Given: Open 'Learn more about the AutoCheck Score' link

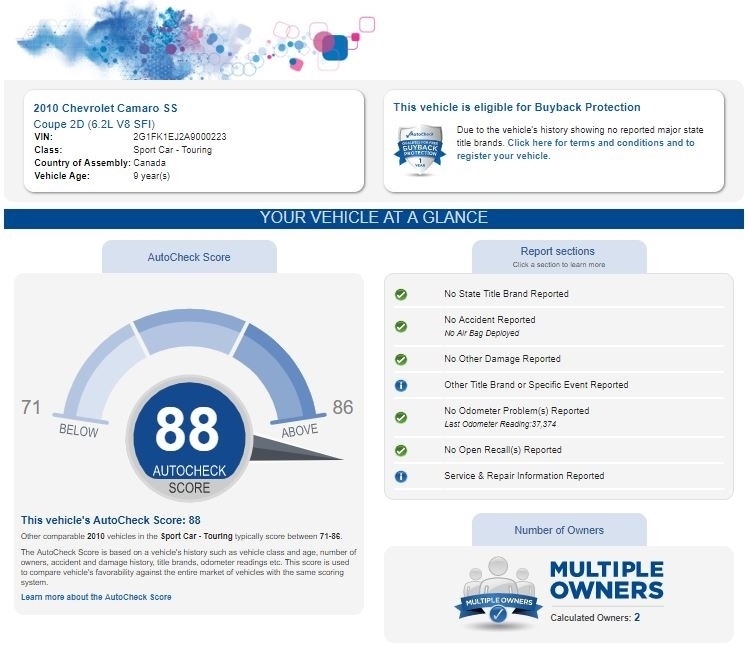Looking at the screenshot, I should (96, 597).
